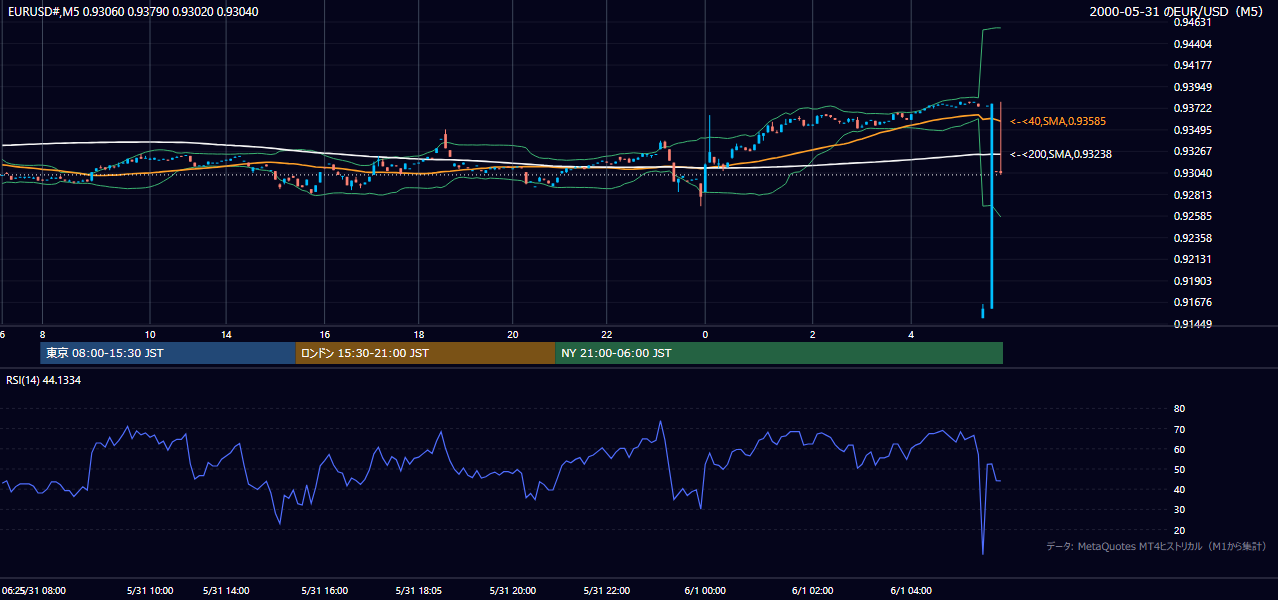This screenshot has height=600, width=1278.
Task: Click price axis value 0.93949
Action: pos(1193,87)
